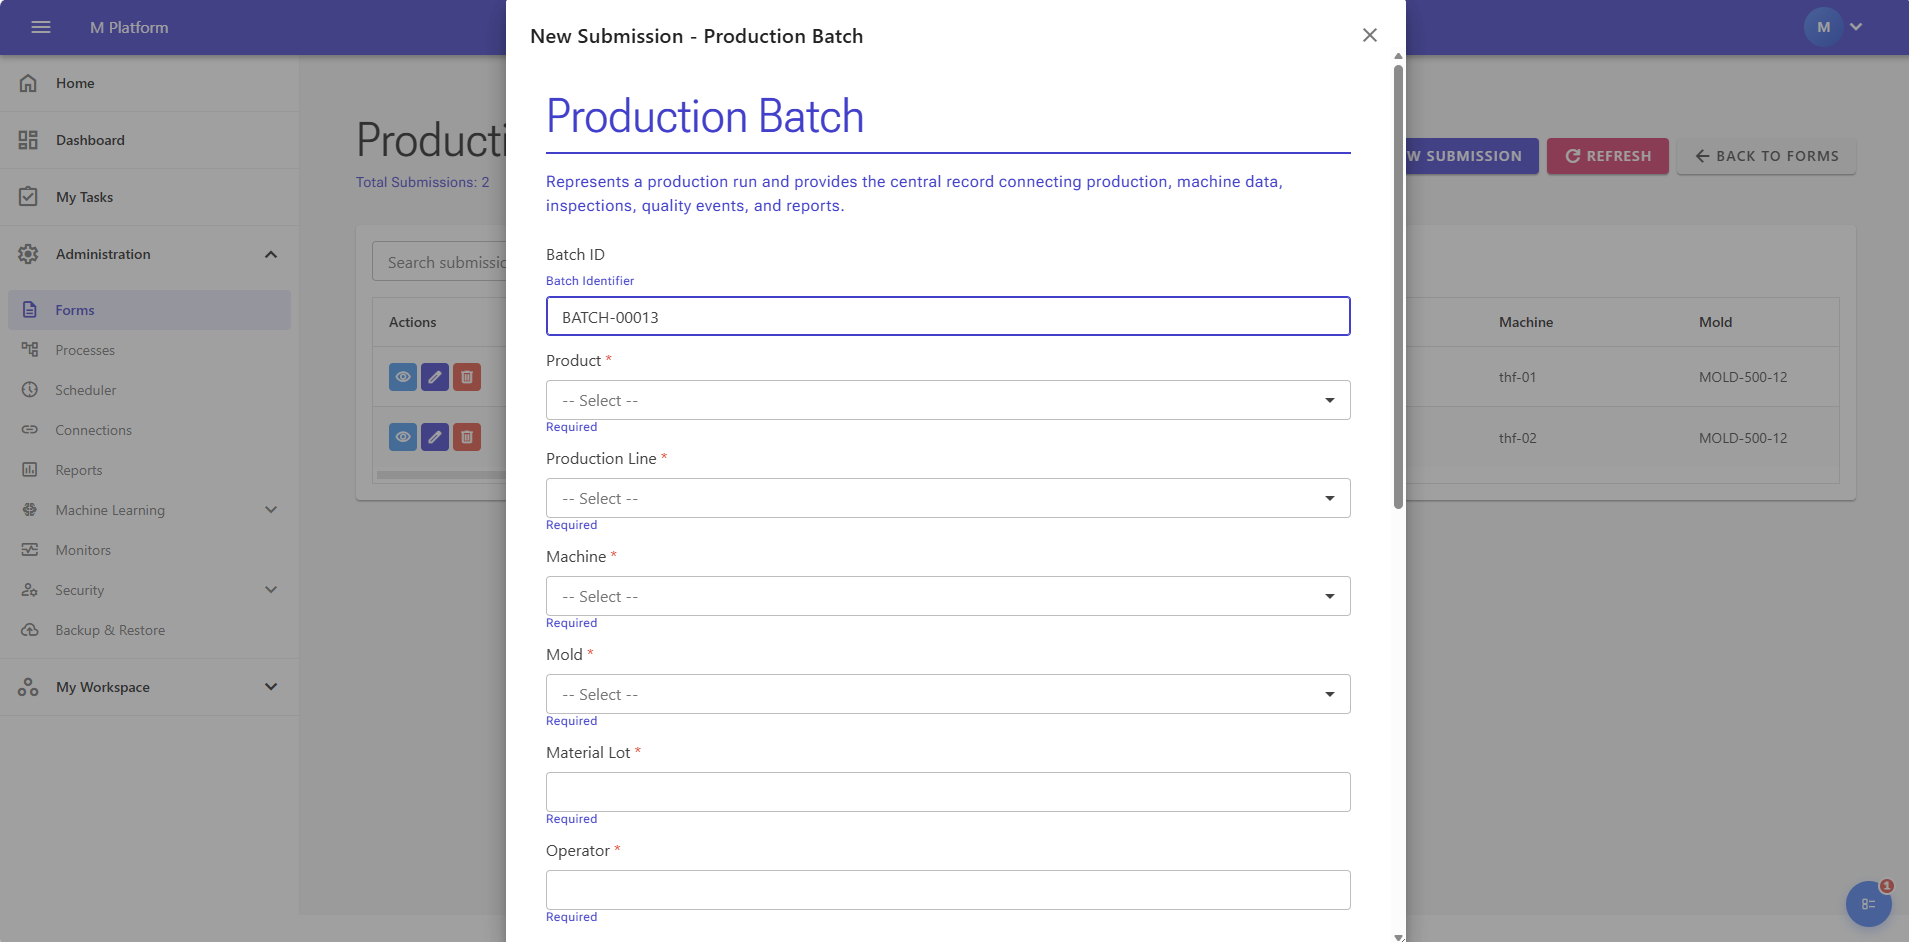The image size is (1909, 942).
Task: Click the Machine column header
Action: tap(1525, 322)
